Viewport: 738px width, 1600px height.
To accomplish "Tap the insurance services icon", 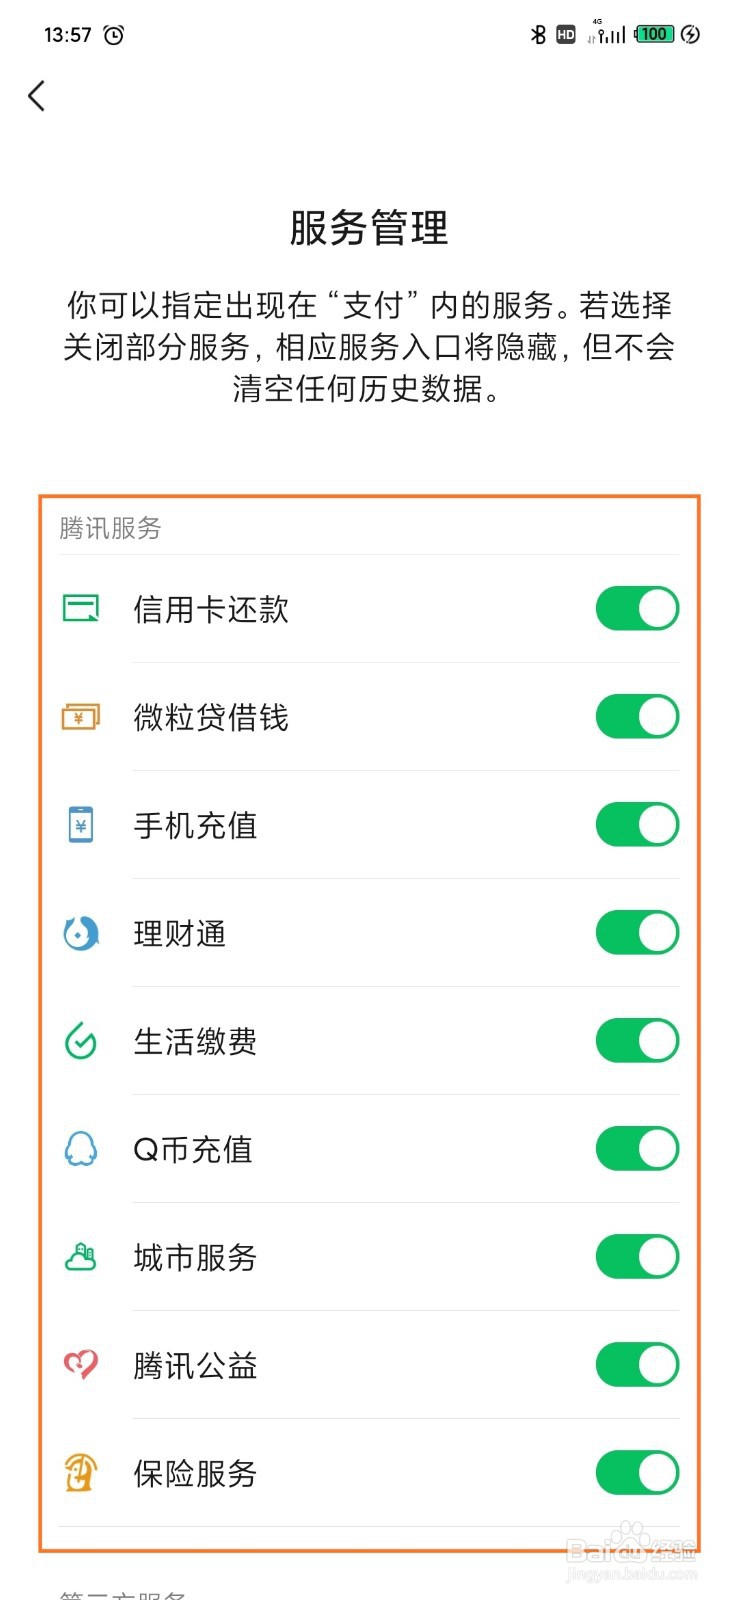I will point(81,1472).
